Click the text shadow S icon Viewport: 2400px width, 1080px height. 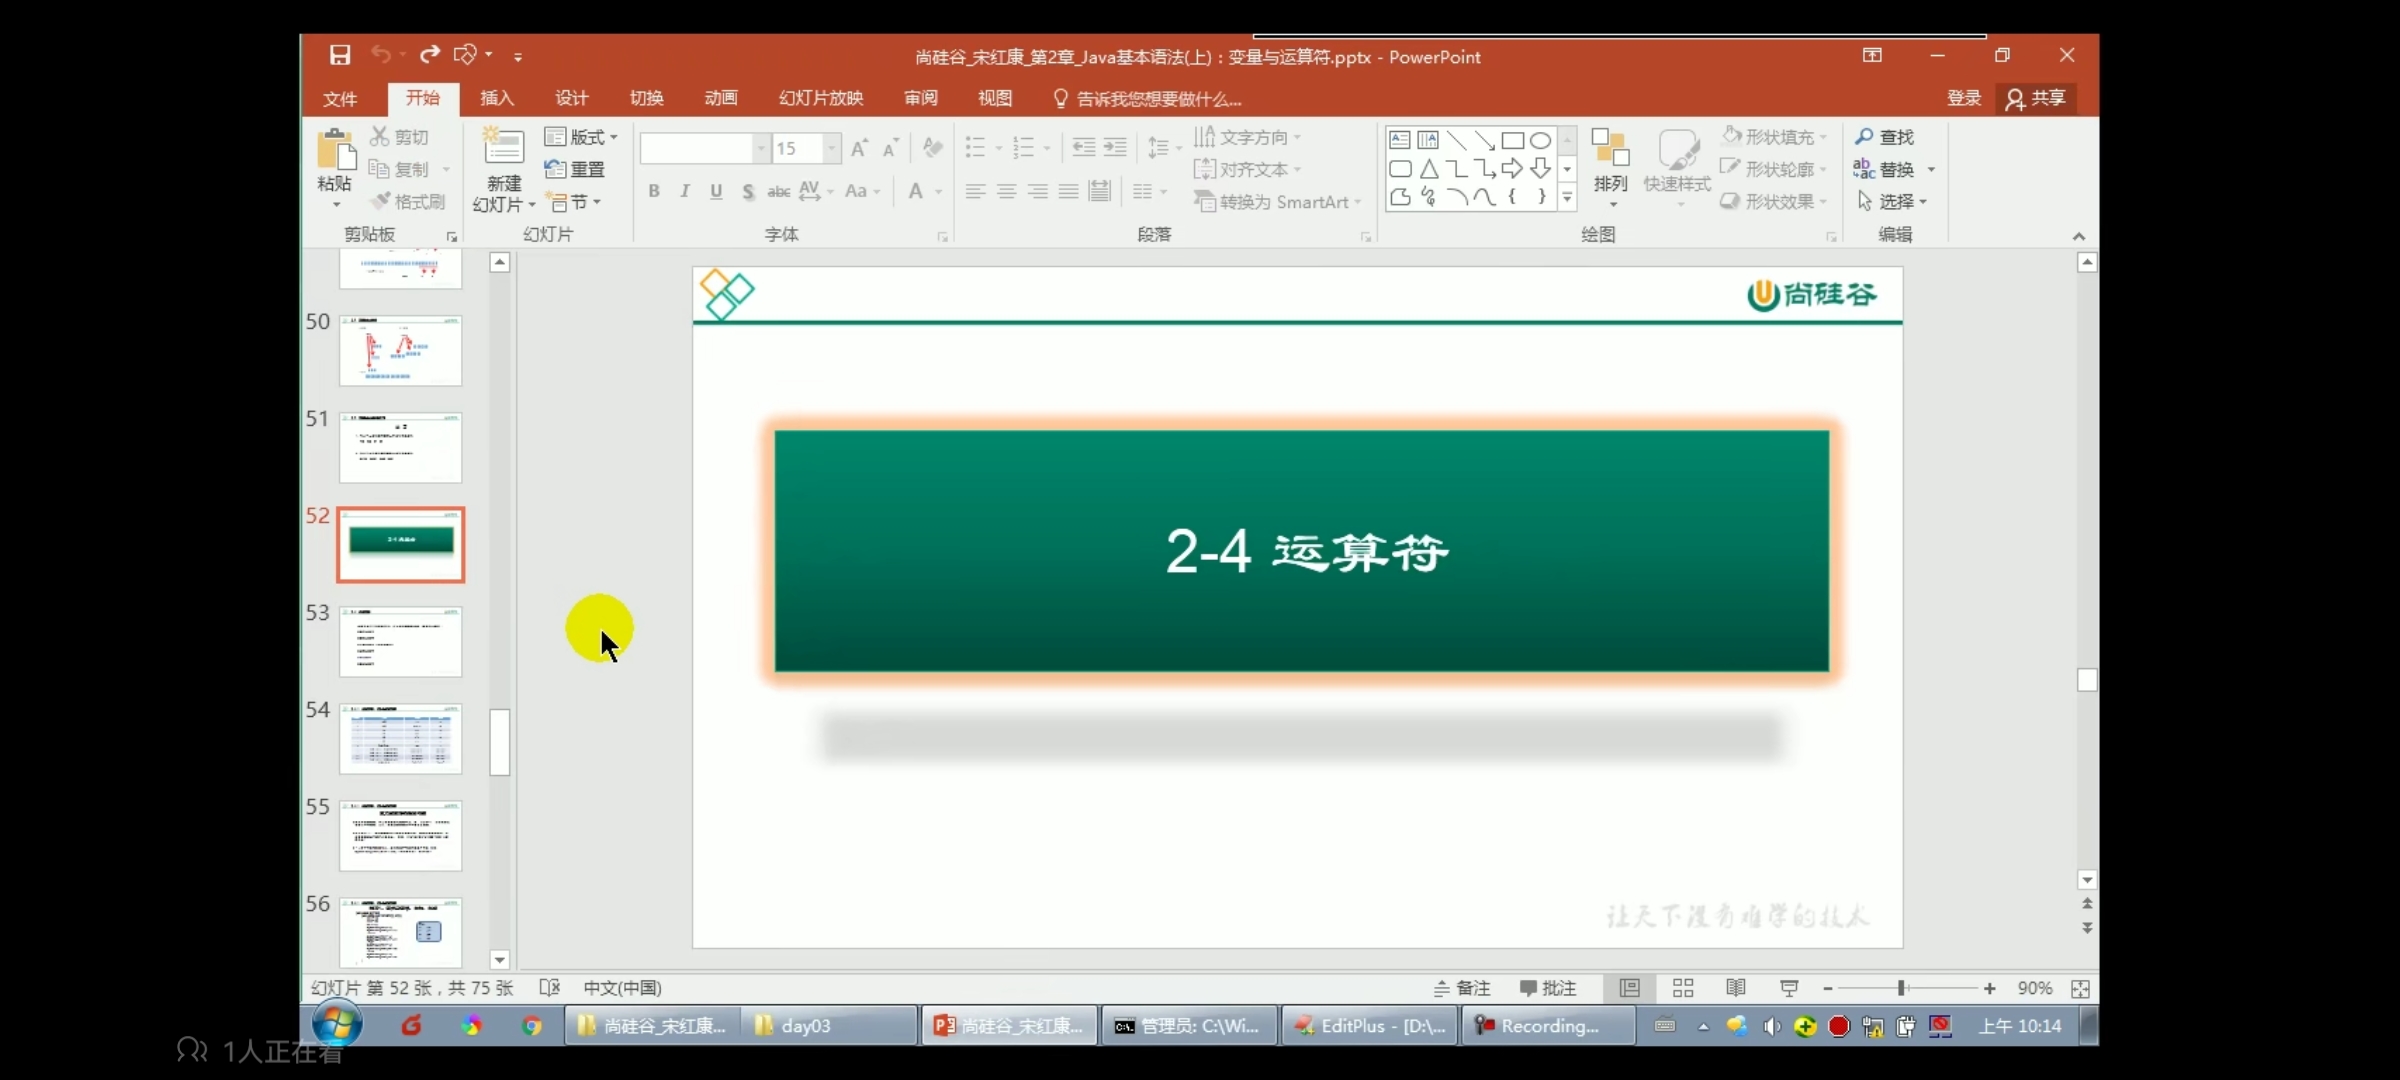748,191
